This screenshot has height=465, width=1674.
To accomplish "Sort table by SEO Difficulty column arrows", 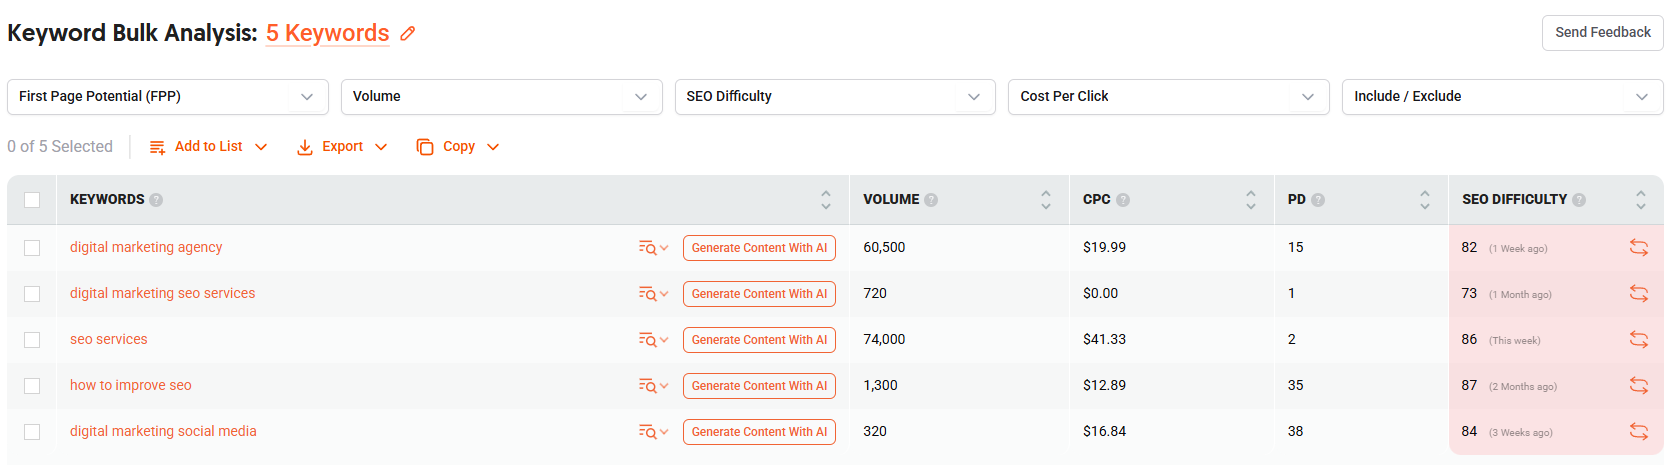I will (1641, 200).
